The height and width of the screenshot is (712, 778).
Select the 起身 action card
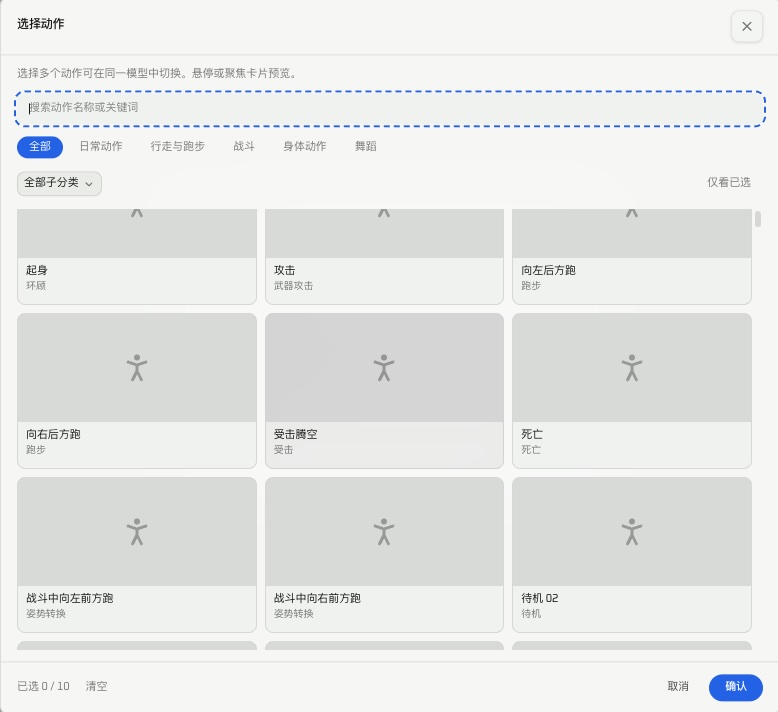point(137,257)
